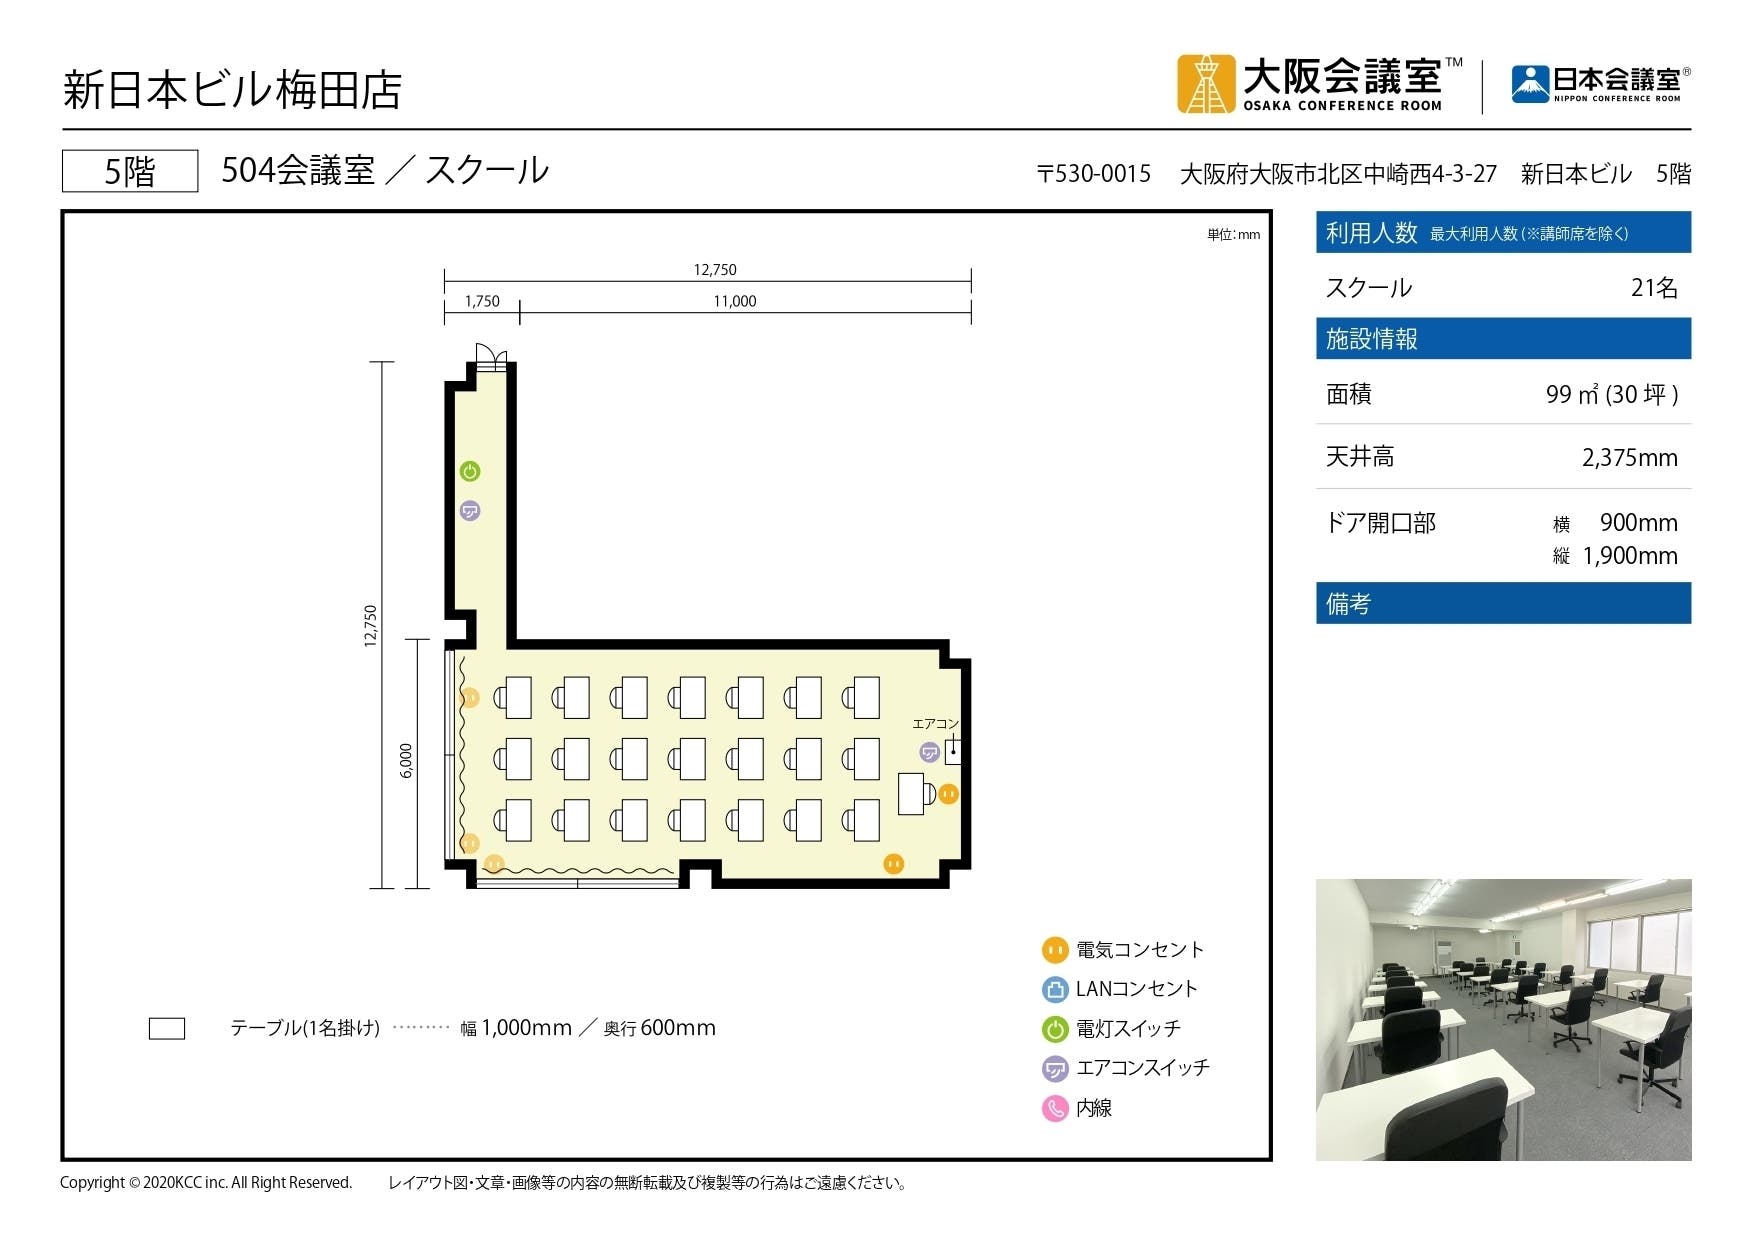Select the 電灯スイッチ (light switch) legend icon

tap(1054, 1028)
